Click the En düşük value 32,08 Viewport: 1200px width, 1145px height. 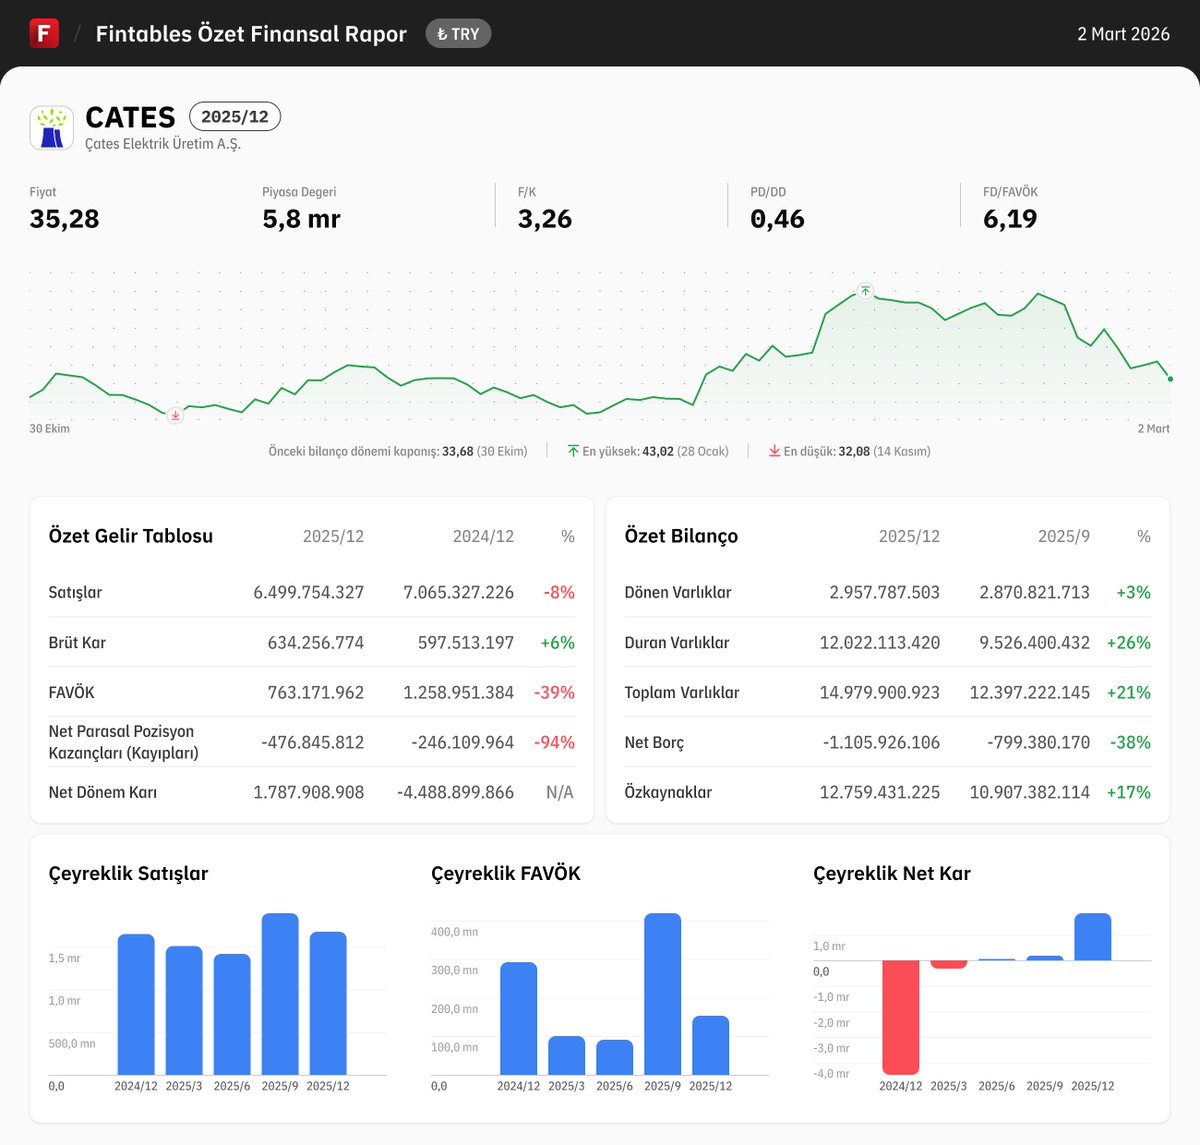[x=854, y=452]
